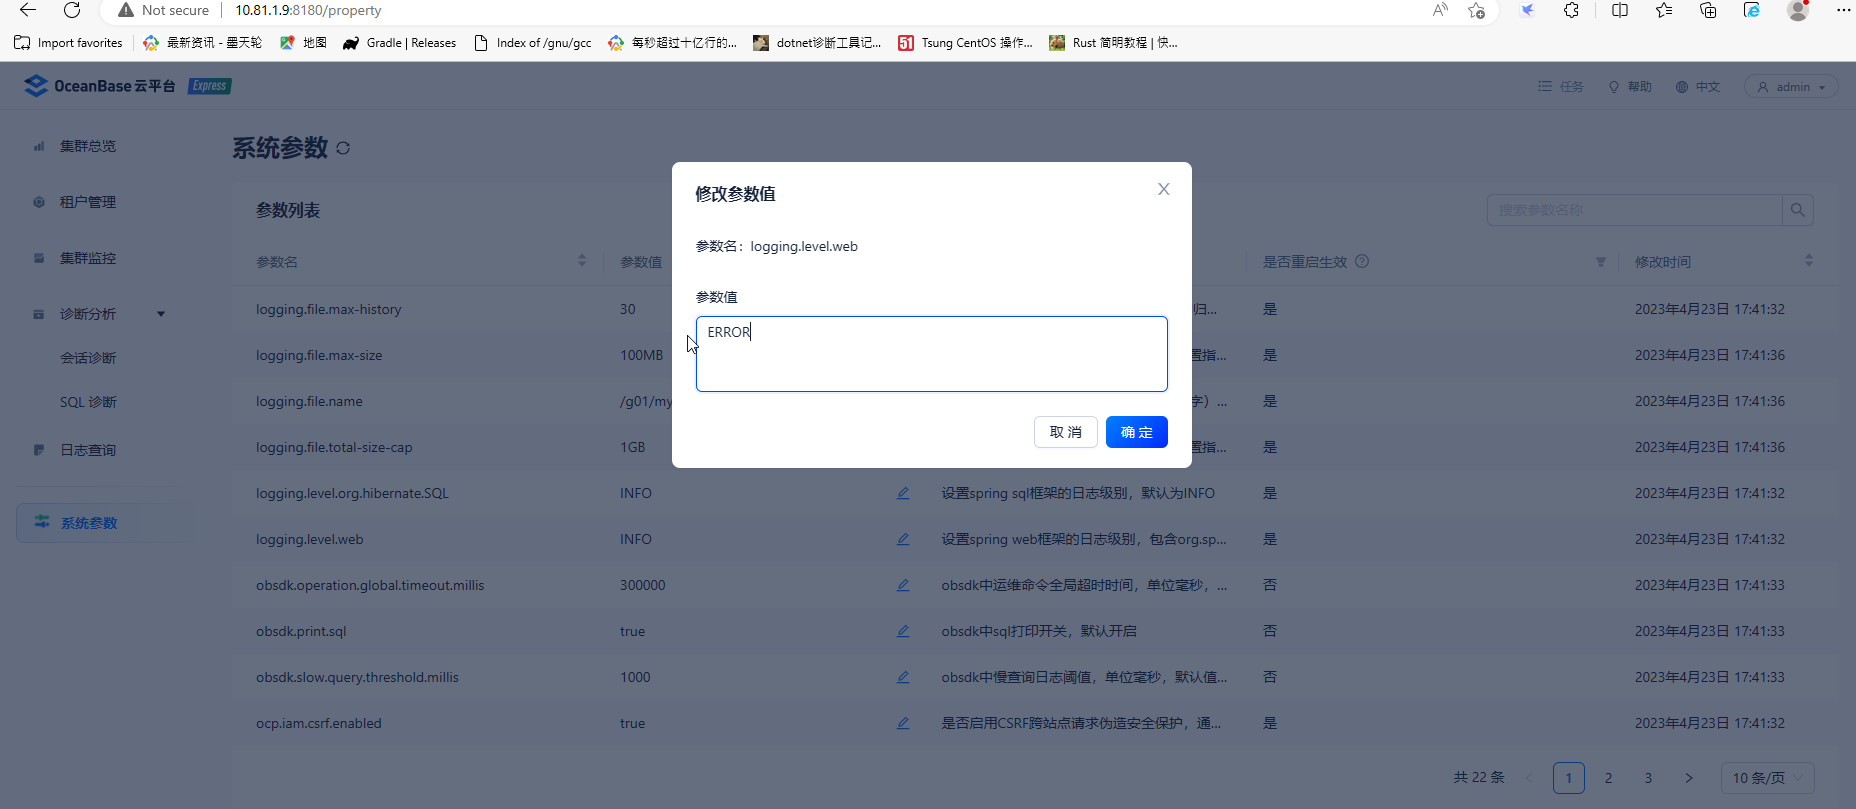Edit logging.level.web parameter value
1856x809 pixels.
pyautogui.click(x=903, y=539)
